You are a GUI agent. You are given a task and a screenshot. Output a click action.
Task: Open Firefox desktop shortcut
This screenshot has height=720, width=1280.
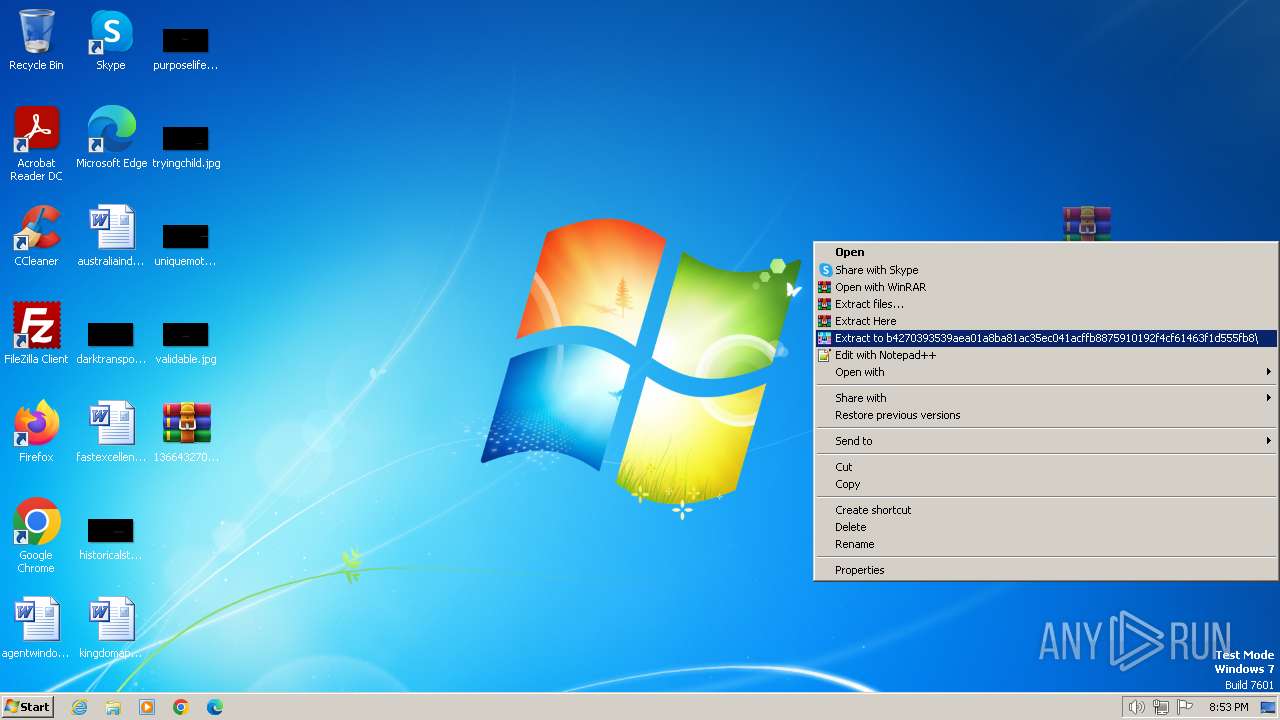pyautogui.click(x=36, y=432)
